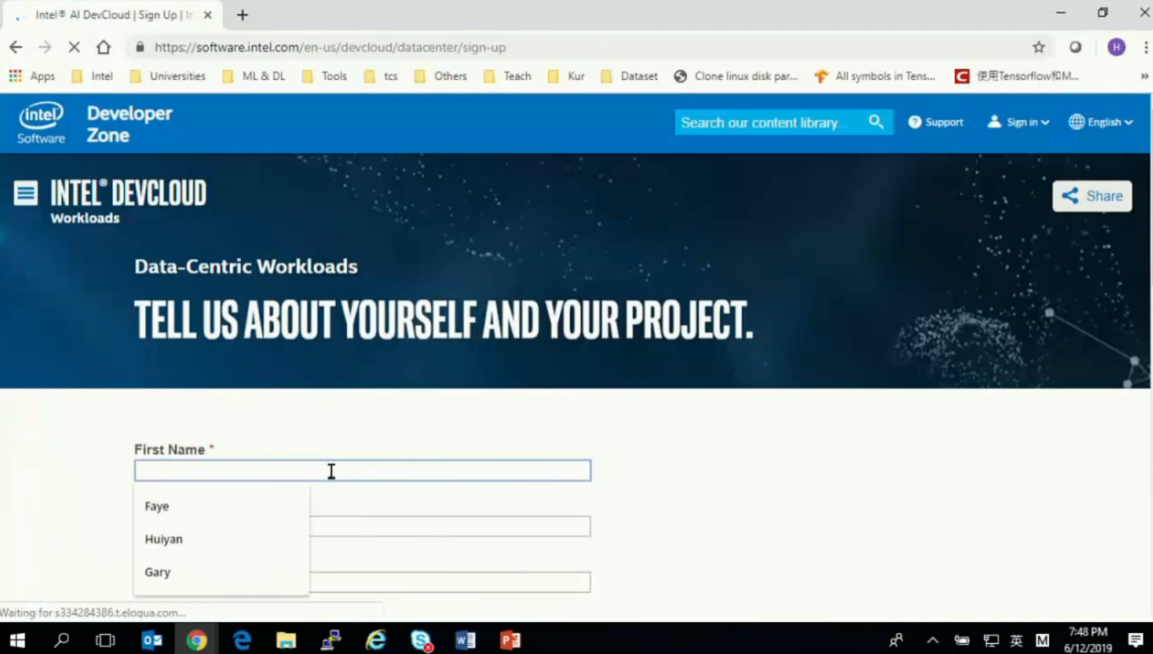Open the Teach bookmarks folder
The image size is (1153, 654).
pos(507,76)
